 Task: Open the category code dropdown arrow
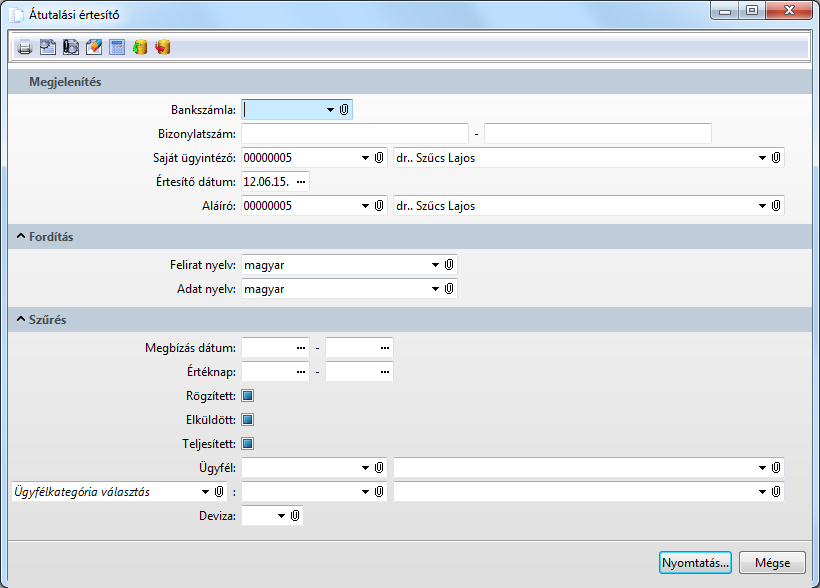(x=366, y=492)
